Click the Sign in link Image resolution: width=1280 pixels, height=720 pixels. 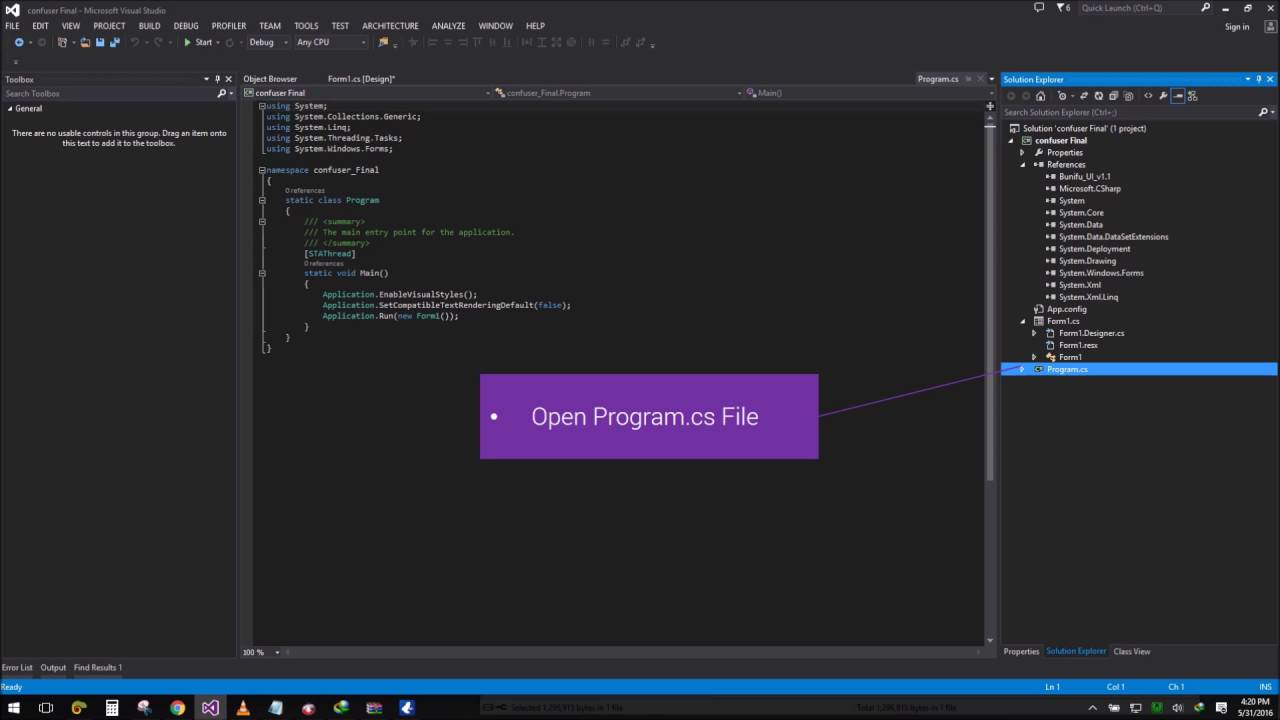(x=1237, y=27)
